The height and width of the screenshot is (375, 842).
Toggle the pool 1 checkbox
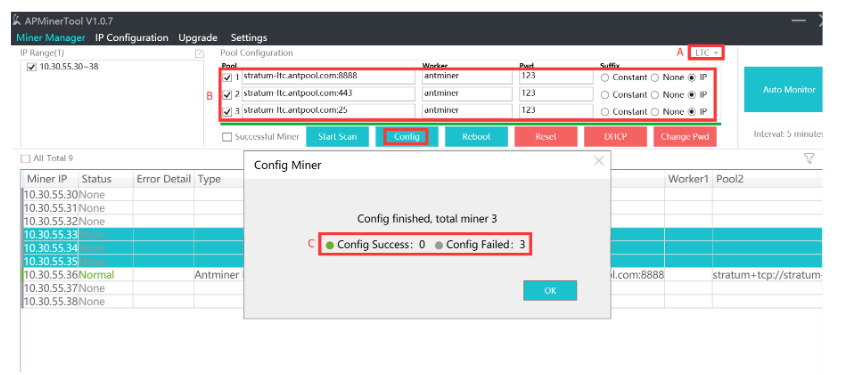[227, 77]
